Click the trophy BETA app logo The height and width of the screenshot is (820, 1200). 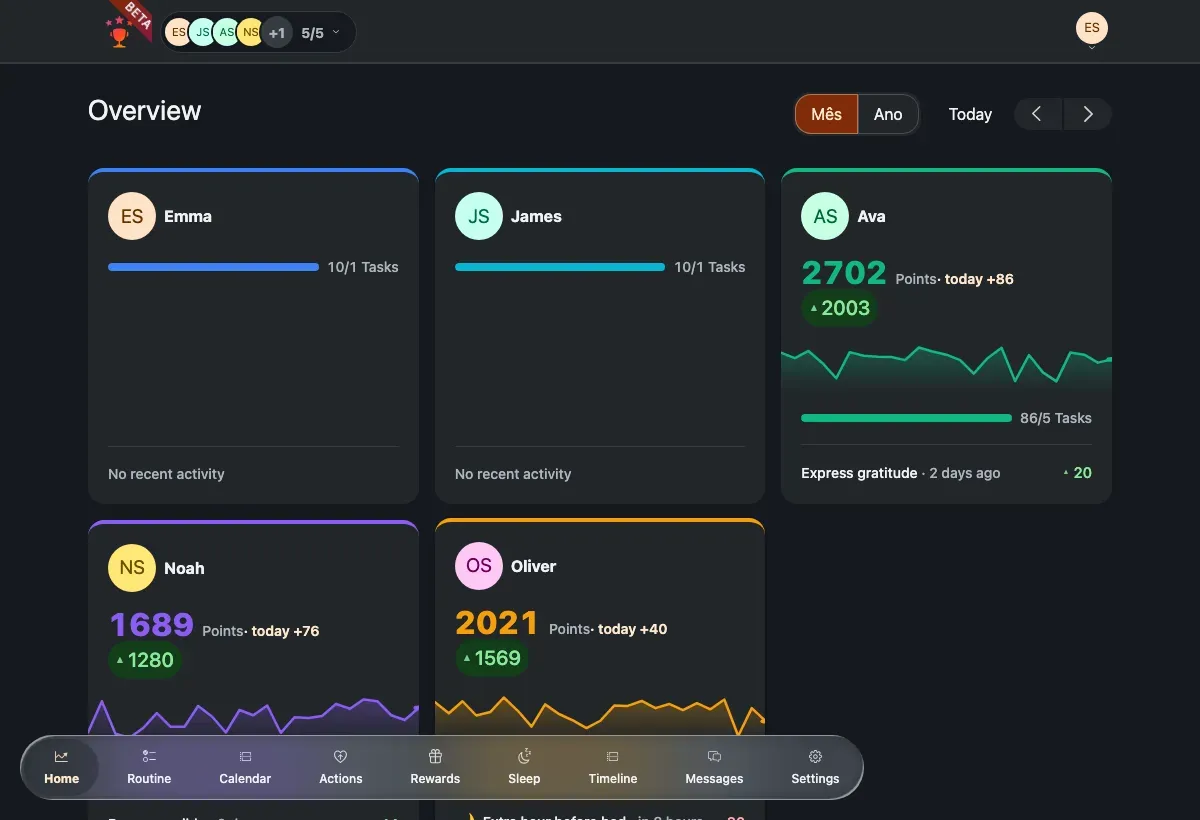click(126, 26)
